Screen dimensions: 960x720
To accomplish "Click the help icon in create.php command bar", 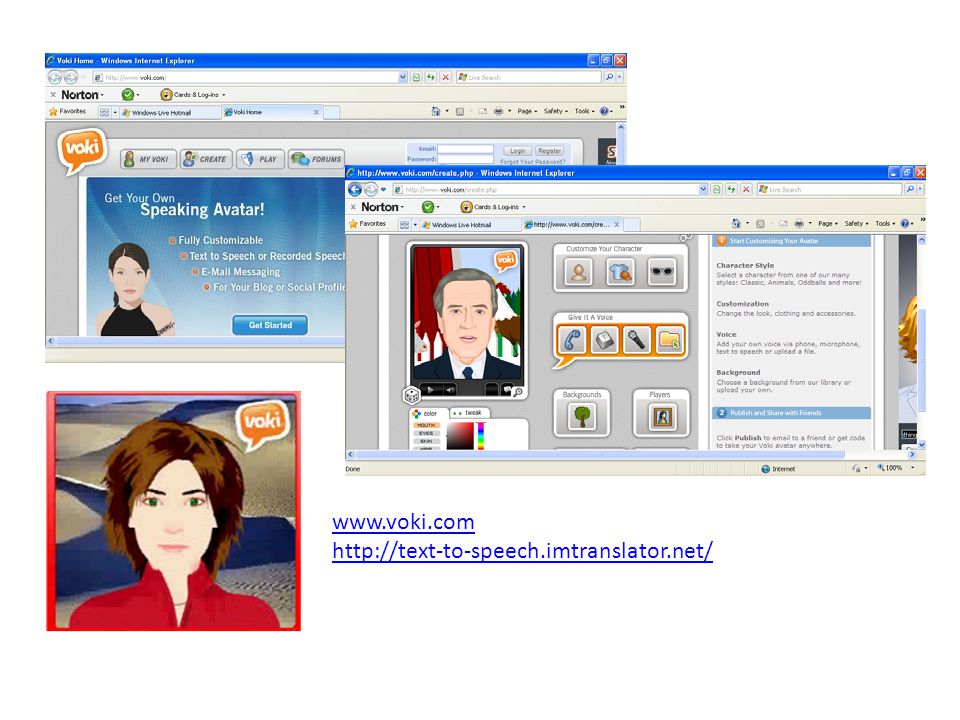I will coord(905,223).
